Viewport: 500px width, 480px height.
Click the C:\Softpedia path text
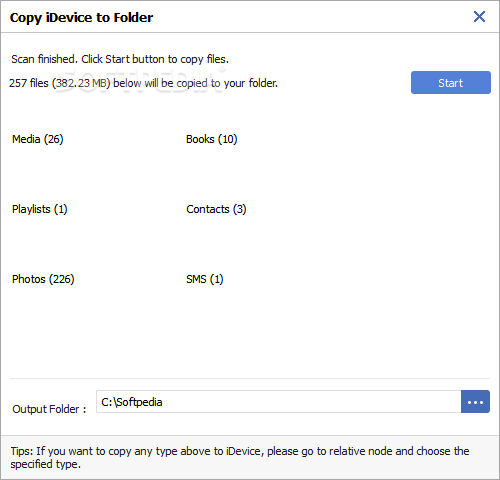point(132,402)
